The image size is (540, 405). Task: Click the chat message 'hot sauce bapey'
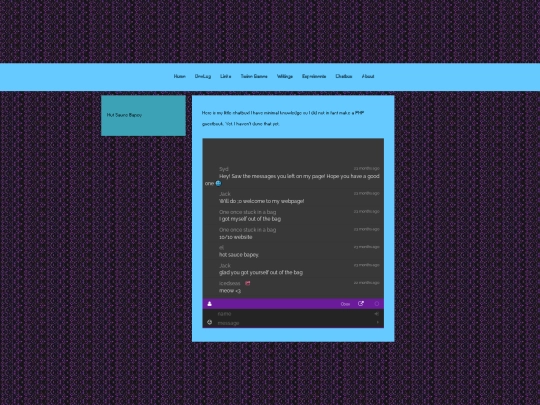coord(239,255)
